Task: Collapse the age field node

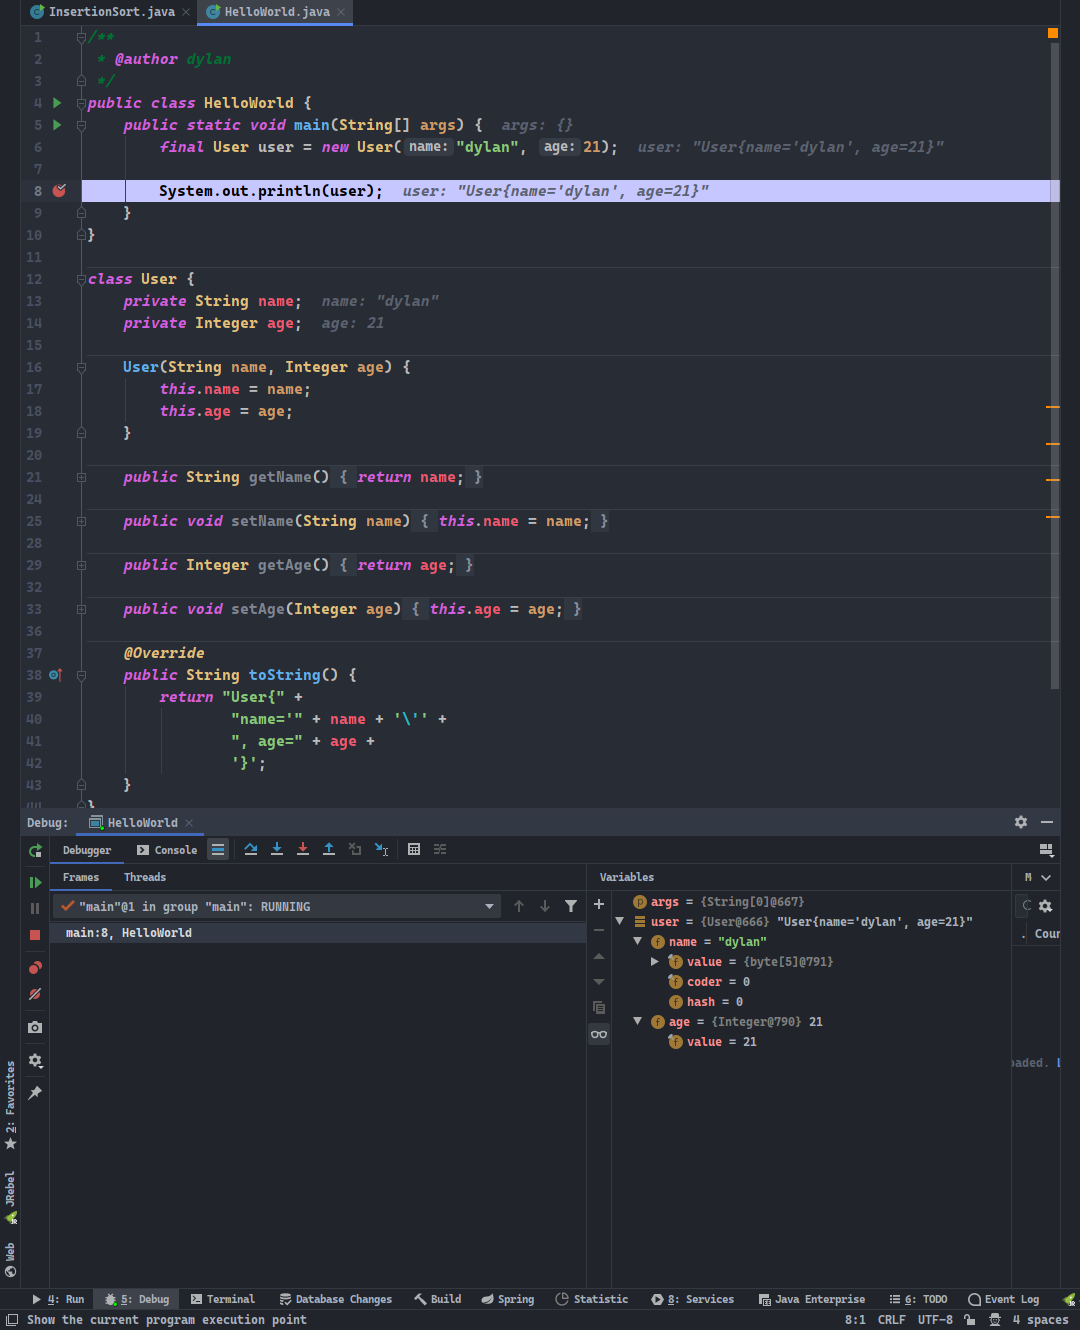Action: tap(638, 1021)
